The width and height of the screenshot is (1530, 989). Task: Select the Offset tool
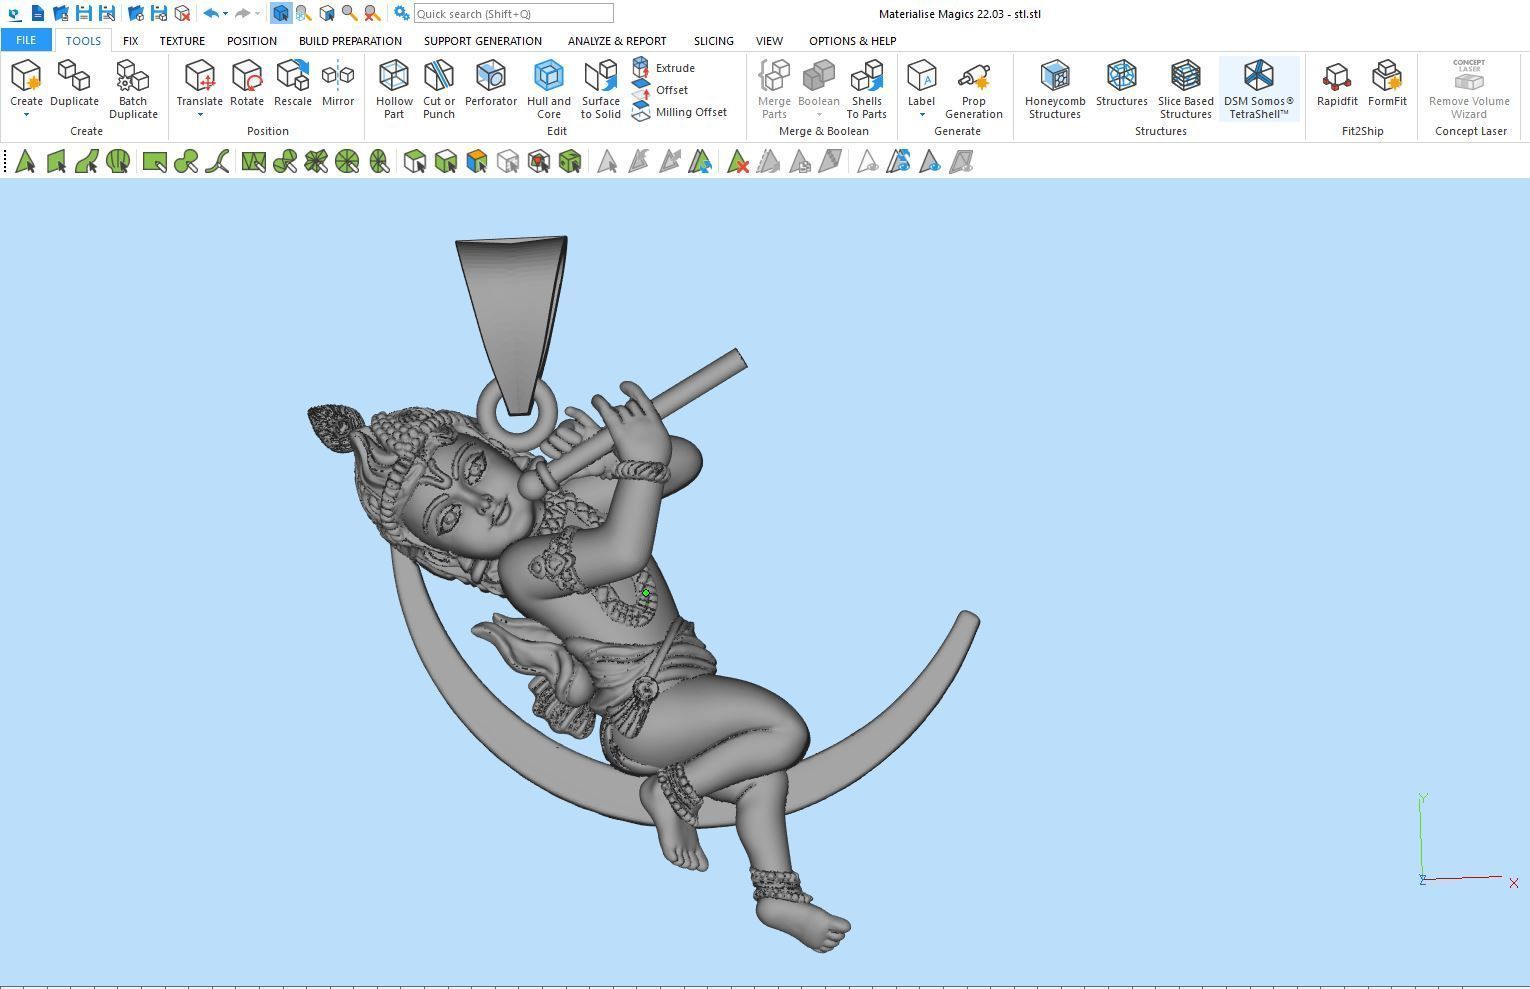(660, 90)
